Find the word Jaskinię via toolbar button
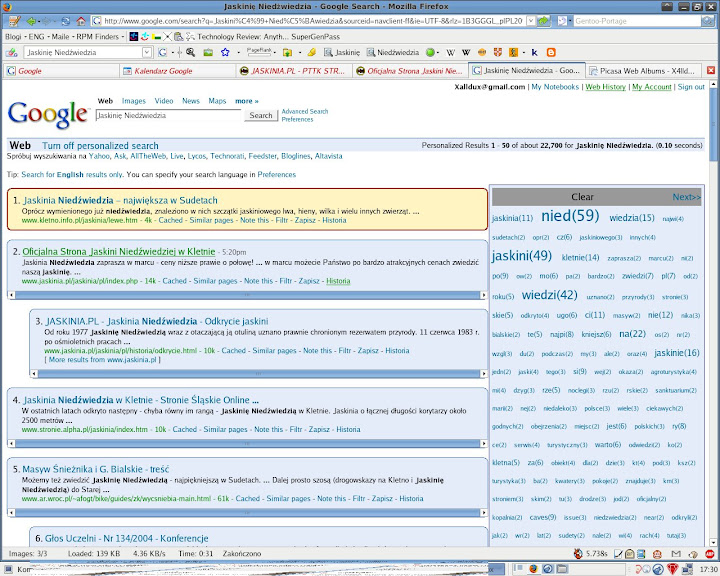 tap(342, 52)
